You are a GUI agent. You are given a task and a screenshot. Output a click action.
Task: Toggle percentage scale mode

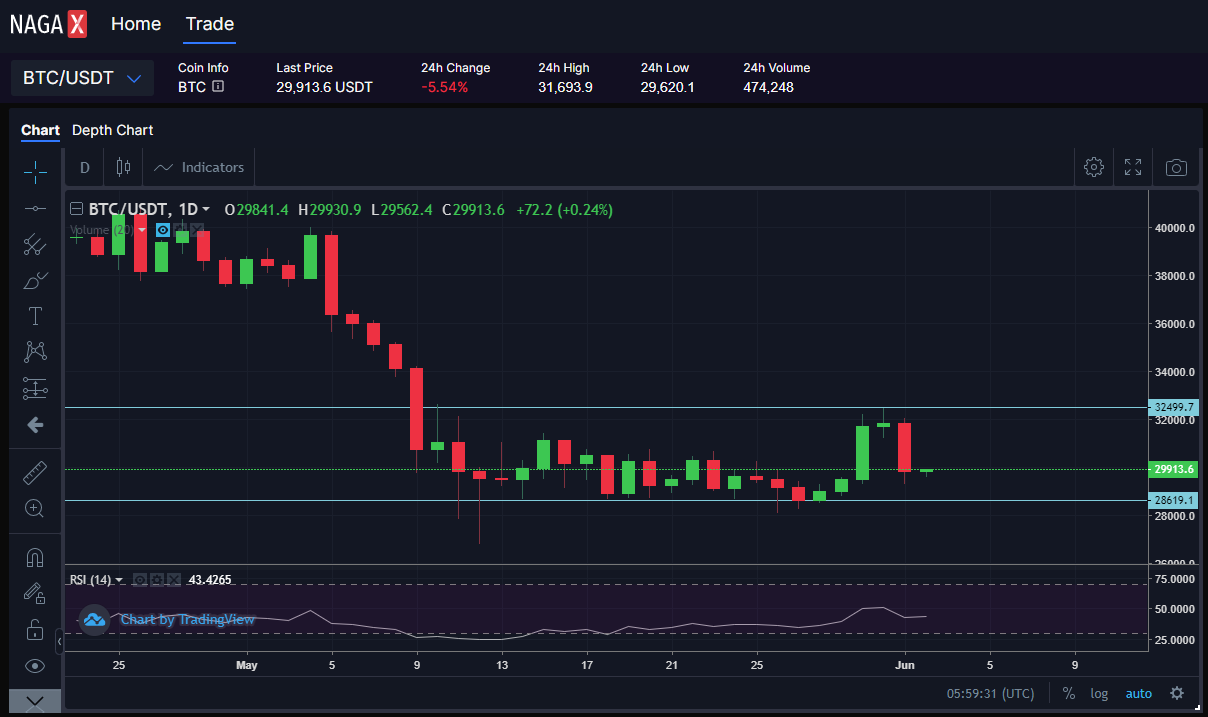[1069, 693]
